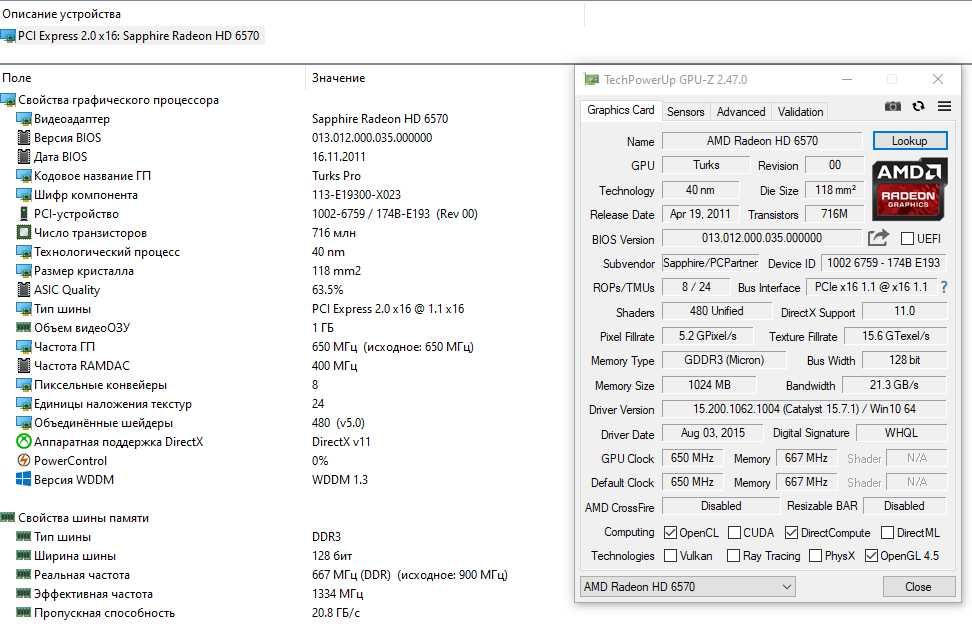Image resolution: width=972 pixels, height=636 pixels.
Task: Click the Device ID field in GPU-Z
Action: tap(884, 263)
